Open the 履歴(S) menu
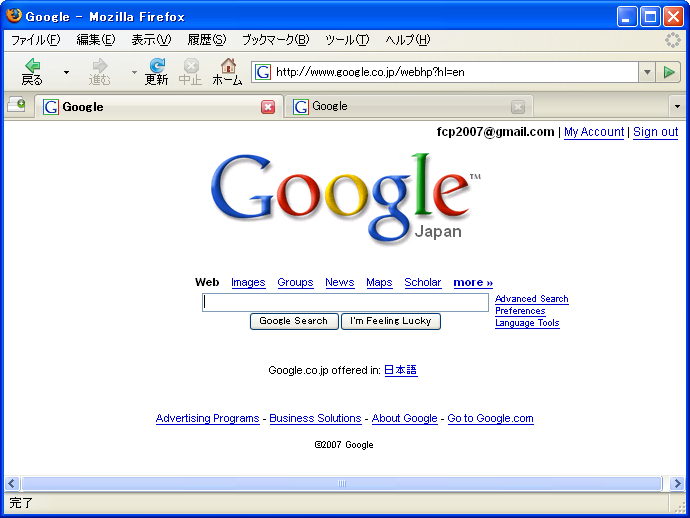Image resolution: width=690 pixels, height=518 pixels. click(207, 40)
